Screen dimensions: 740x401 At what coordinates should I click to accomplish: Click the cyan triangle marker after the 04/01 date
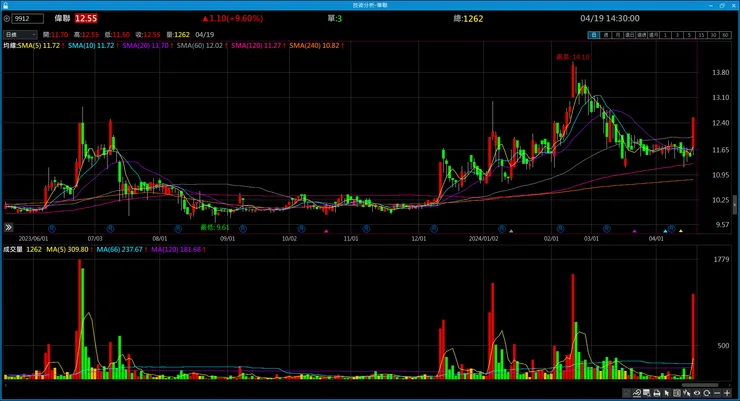pyautogui.click(x=665, y=231)
